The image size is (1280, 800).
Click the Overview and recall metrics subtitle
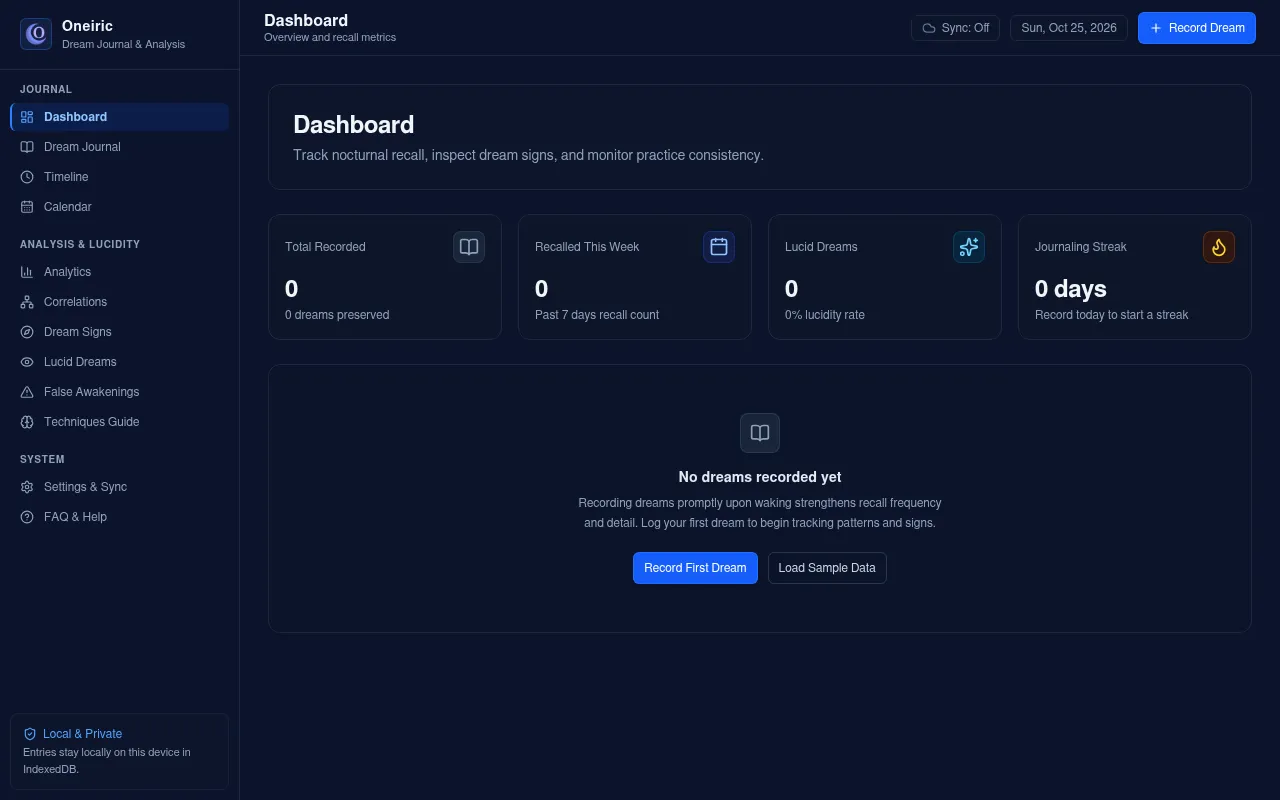[x=330, y=37]
